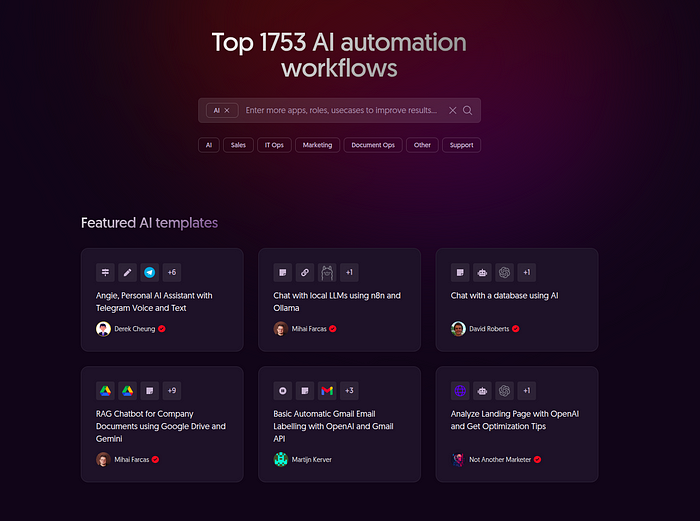This screenshot has width=700, height=521.
Task: Select the Sales category chip
Action: [238, 145]
